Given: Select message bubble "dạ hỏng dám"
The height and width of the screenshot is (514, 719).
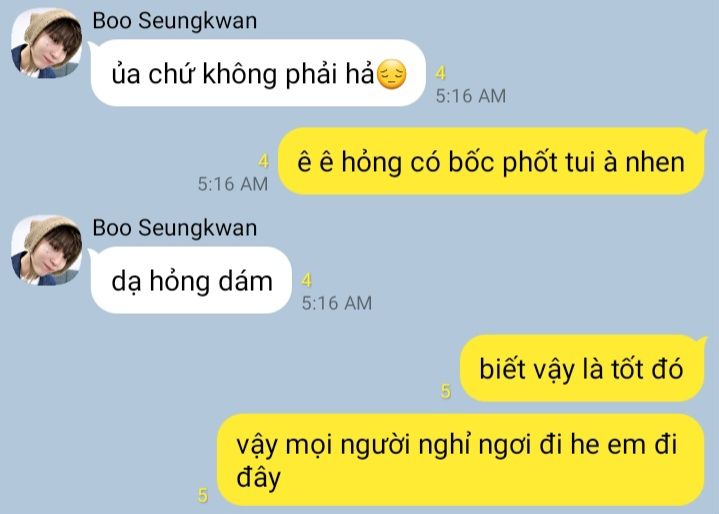Looking at the screenshot, I should pos(191,280).
